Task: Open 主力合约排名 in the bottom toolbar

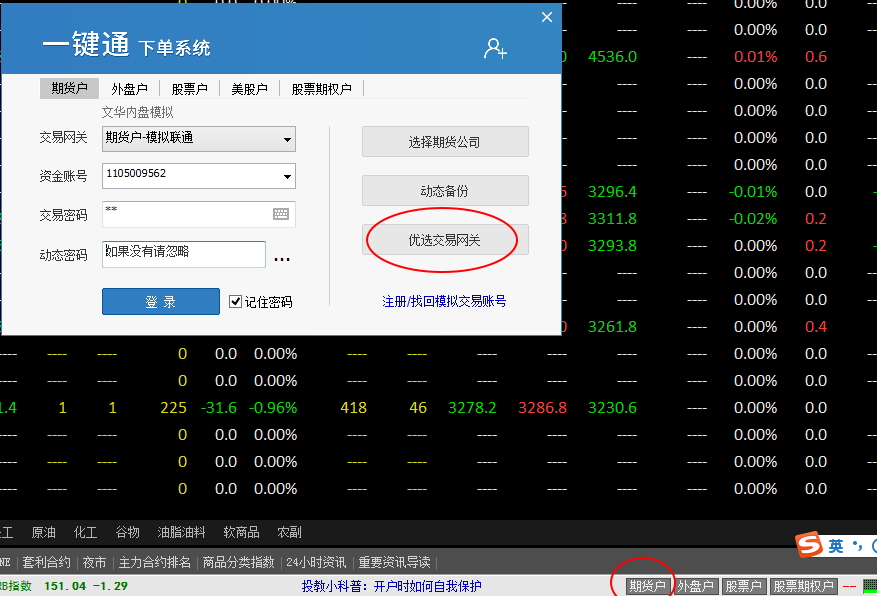Action: (x=153, y=562)
